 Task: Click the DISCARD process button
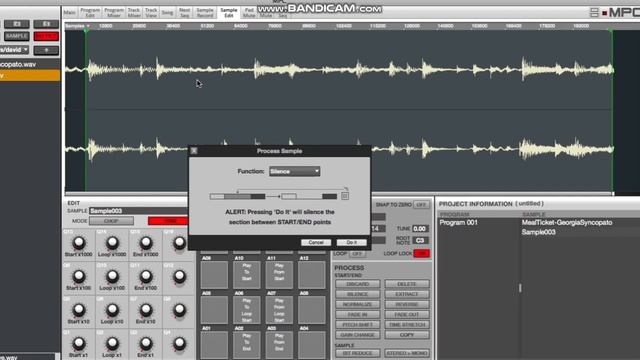[358, 284]
